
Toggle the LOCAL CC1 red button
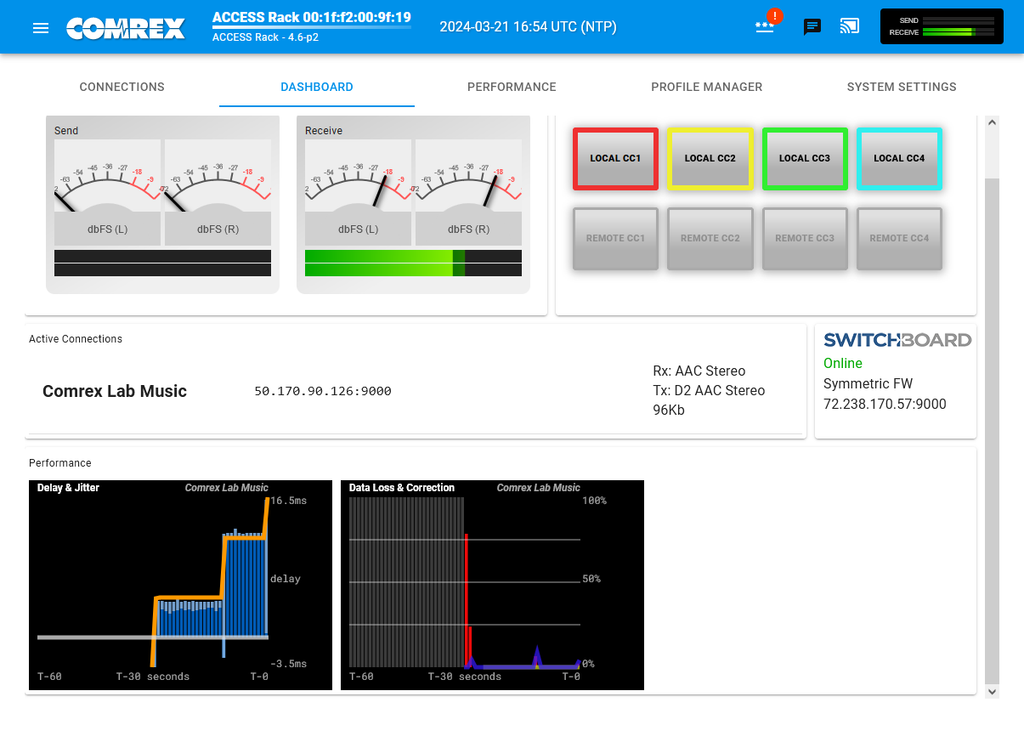pos(615,159)
